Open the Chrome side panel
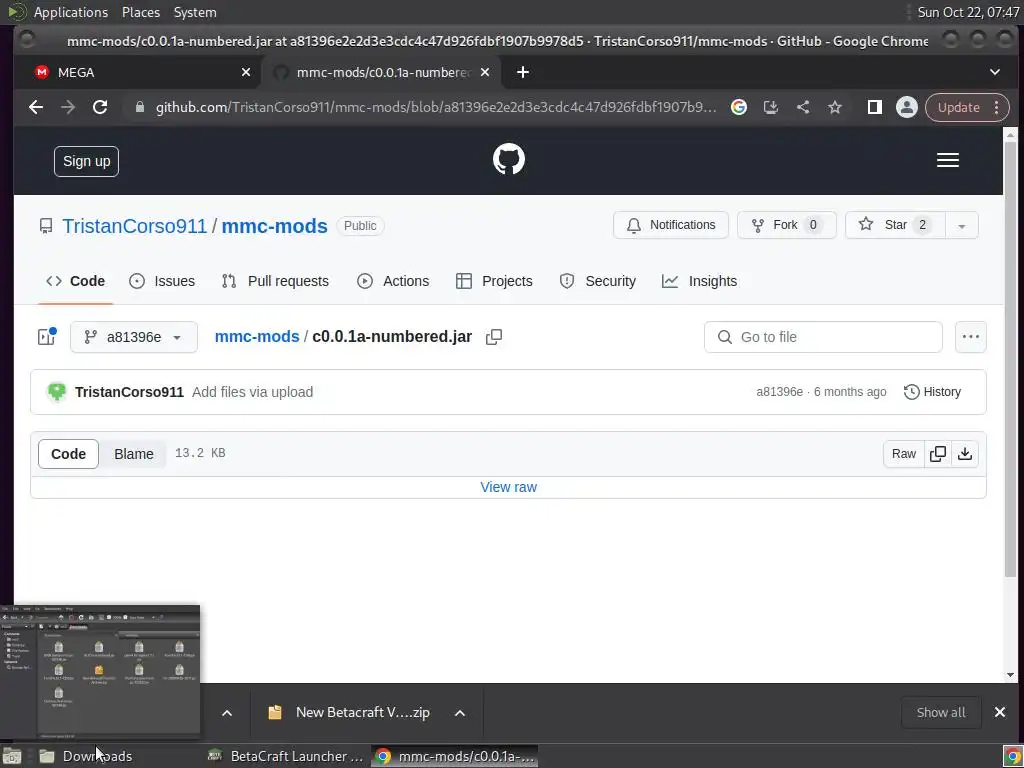The width and height of the screenshot is (1024, 768). click(x=874, y=107)
